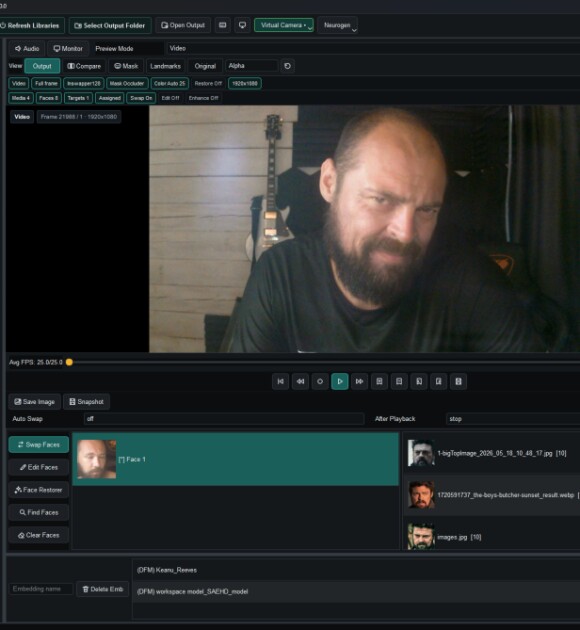Open the Alpha view dropdown
Image resolution: width=580 pixels, height=630 pixels.
tap(251, 66)
